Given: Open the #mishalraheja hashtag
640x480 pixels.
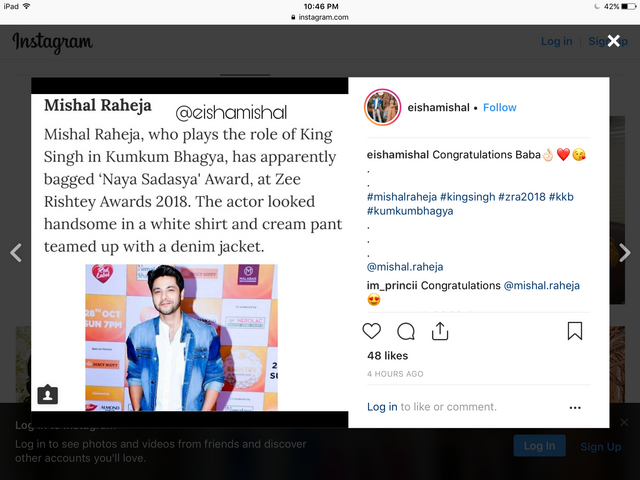Looking at the screenshot, I should [402, 197].
